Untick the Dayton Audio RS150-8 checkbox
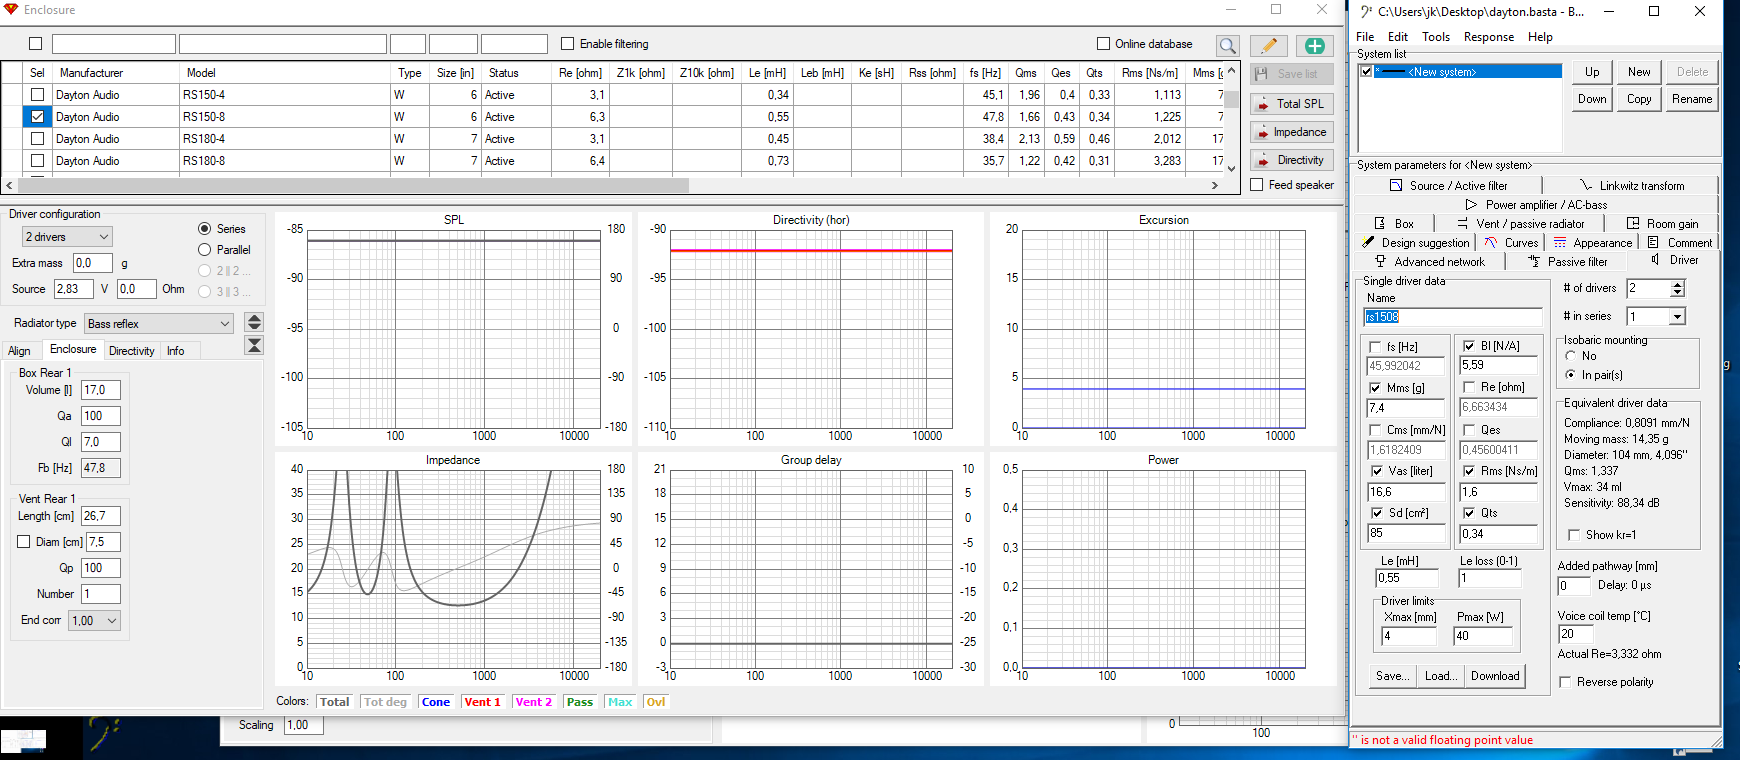 [37, 117]
